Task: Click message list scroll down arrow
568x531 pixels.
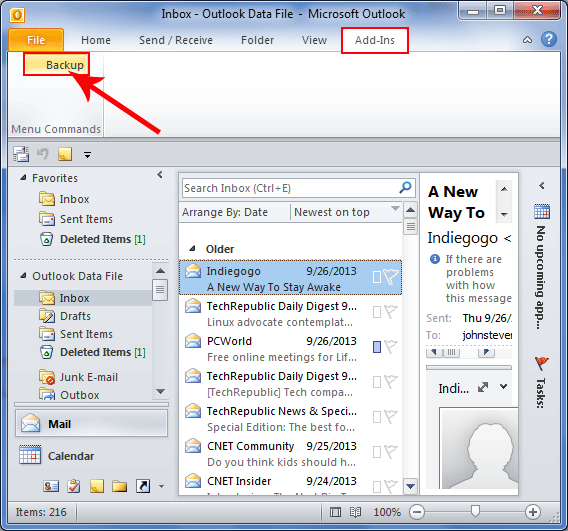Action: (x=410, y=486)
